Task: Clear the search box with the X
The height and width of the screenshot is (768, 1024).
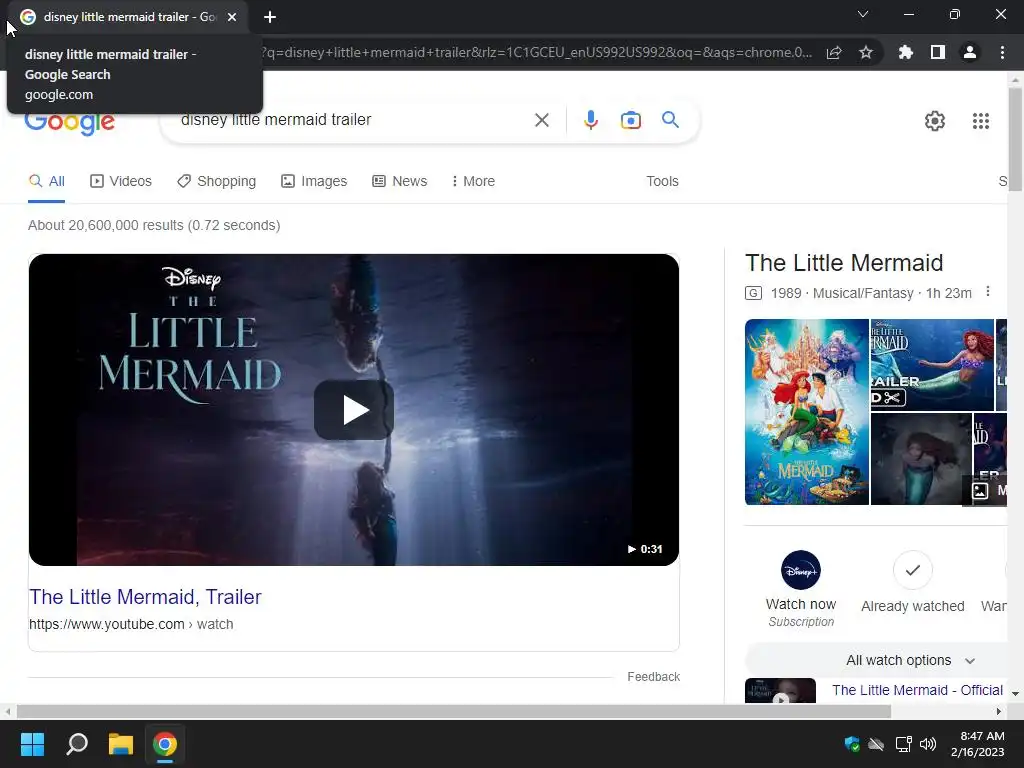Action: (541, 120)
